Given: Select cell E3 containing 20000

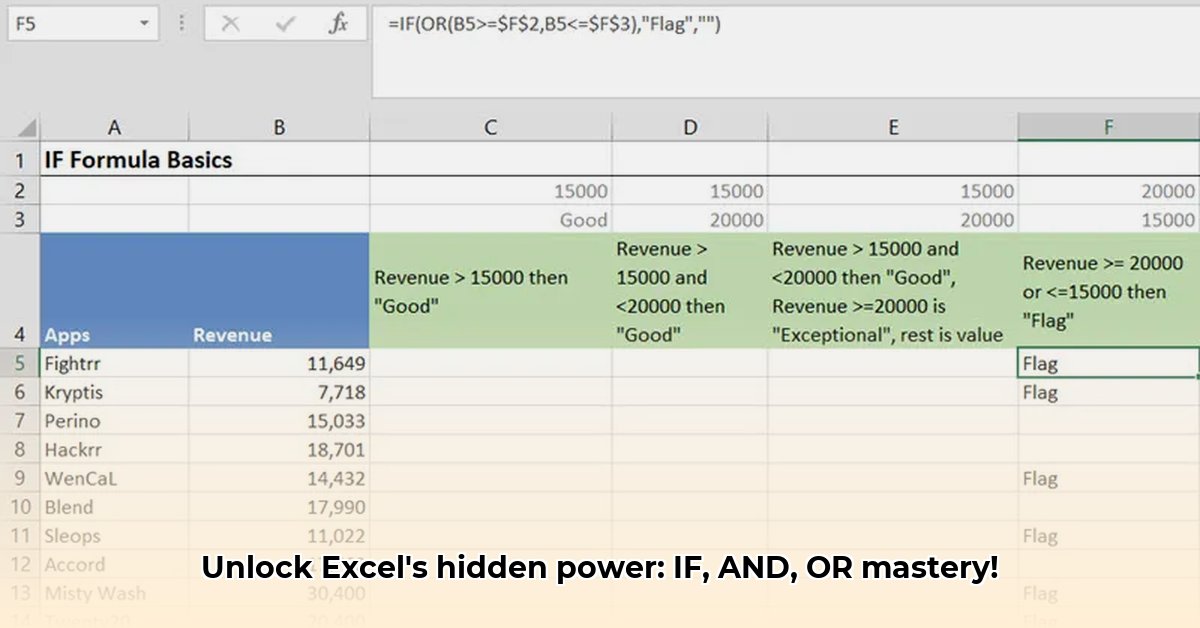Looking at the screenshot, I should [893, 219].
